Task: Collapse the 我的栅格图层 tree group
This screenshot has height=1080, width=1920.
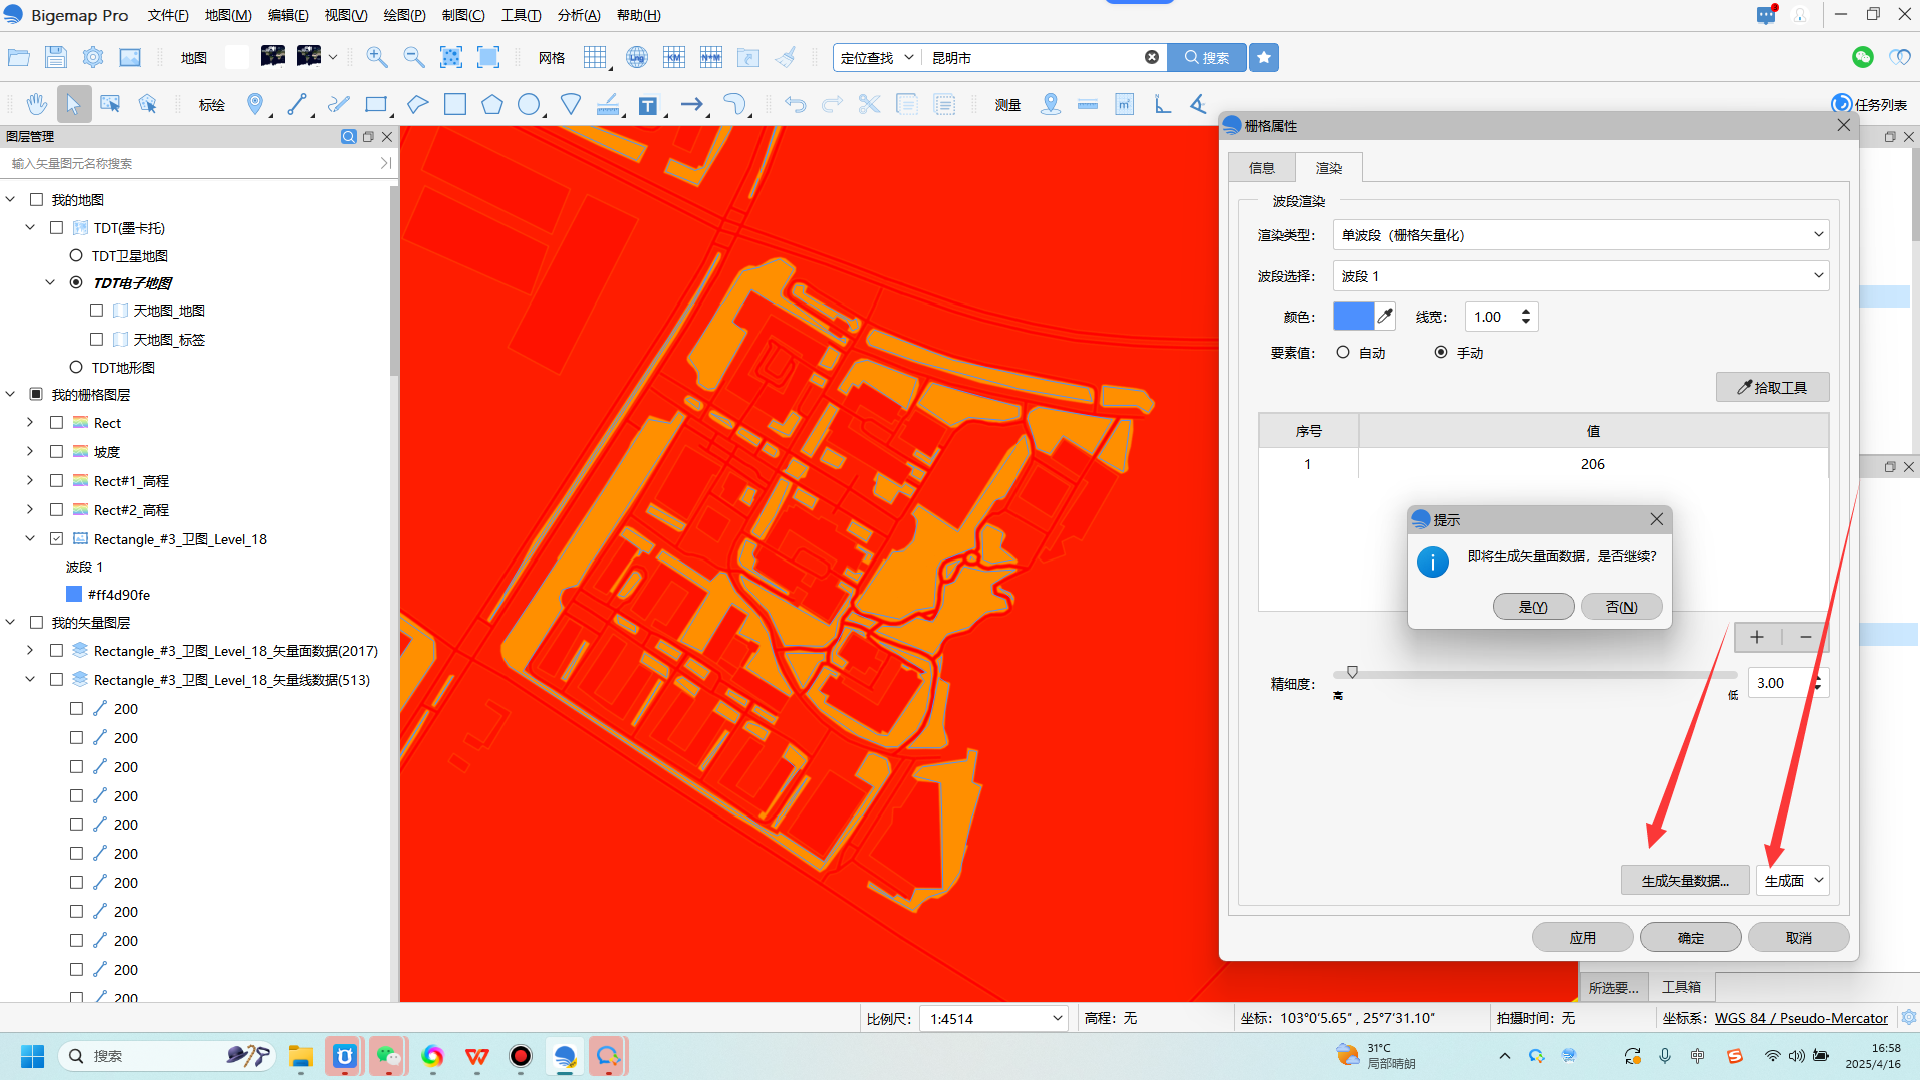Action: pyautogui.click(x=10, y=395)
